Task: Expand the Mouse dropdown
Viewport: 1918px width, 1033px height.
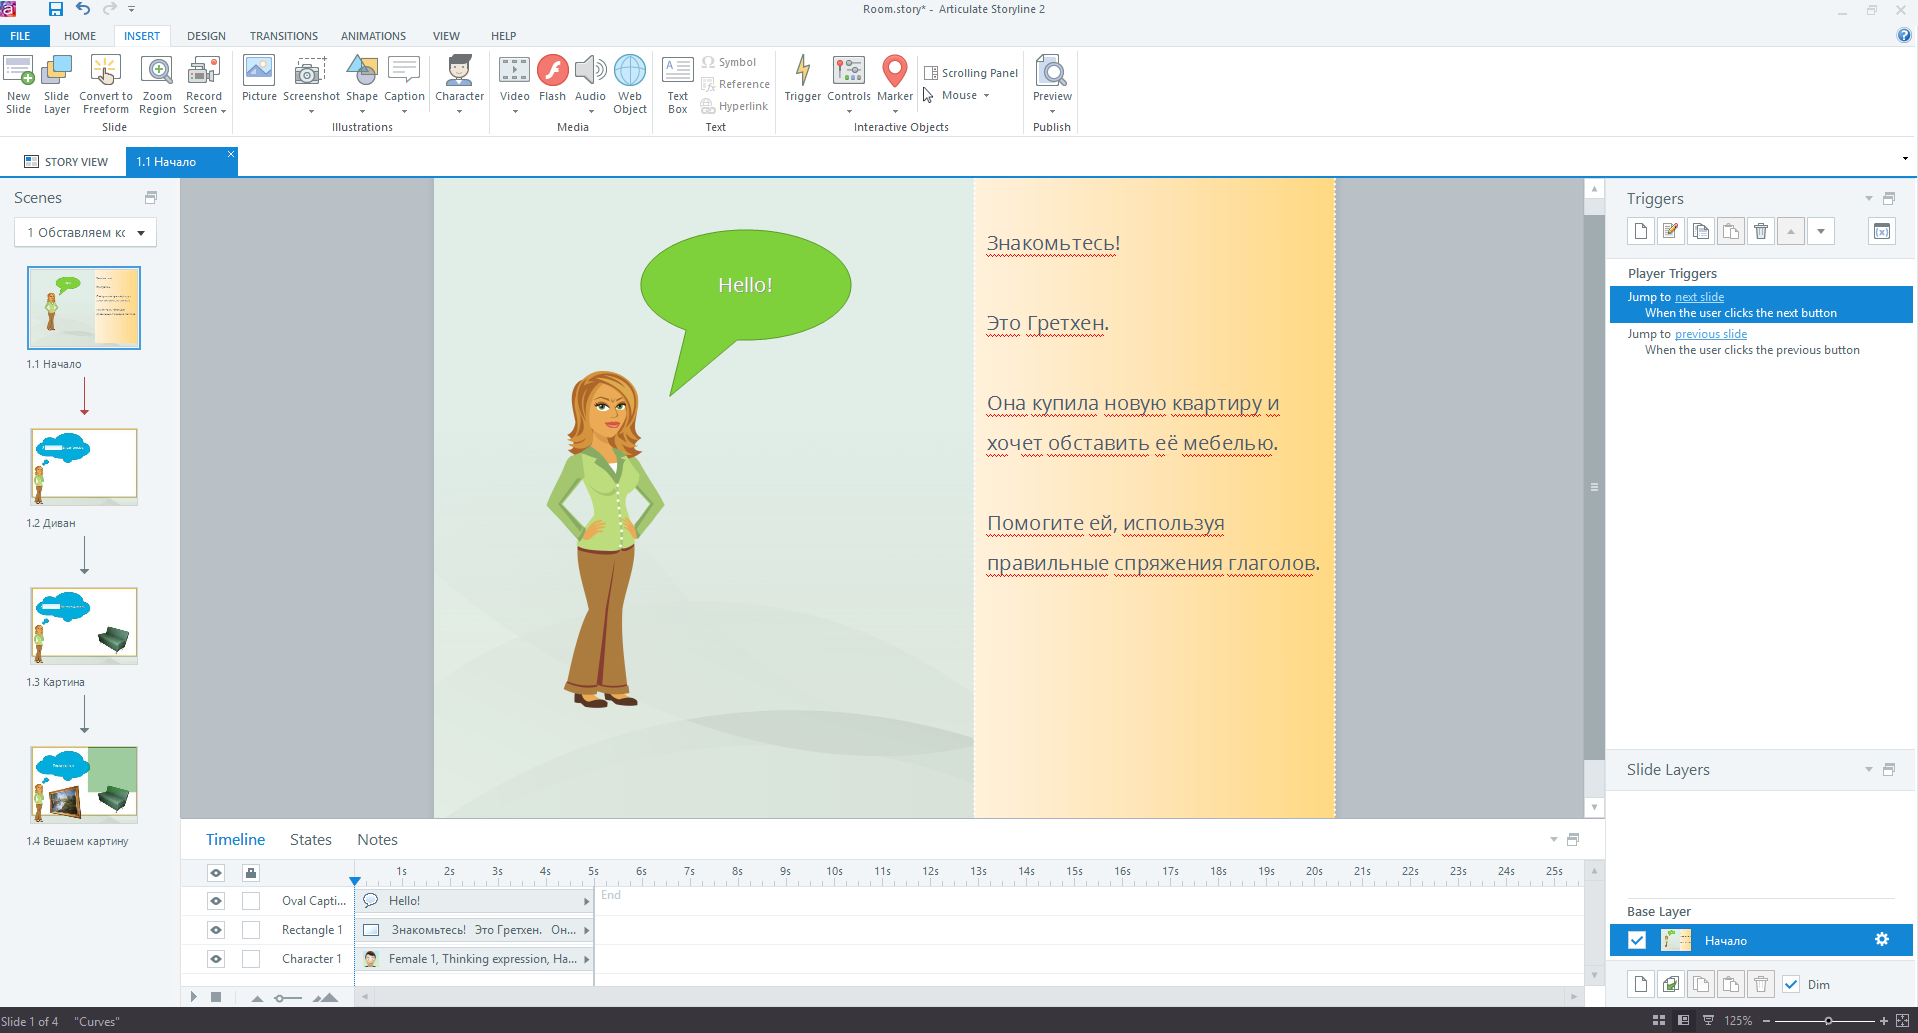Action: 986,96
